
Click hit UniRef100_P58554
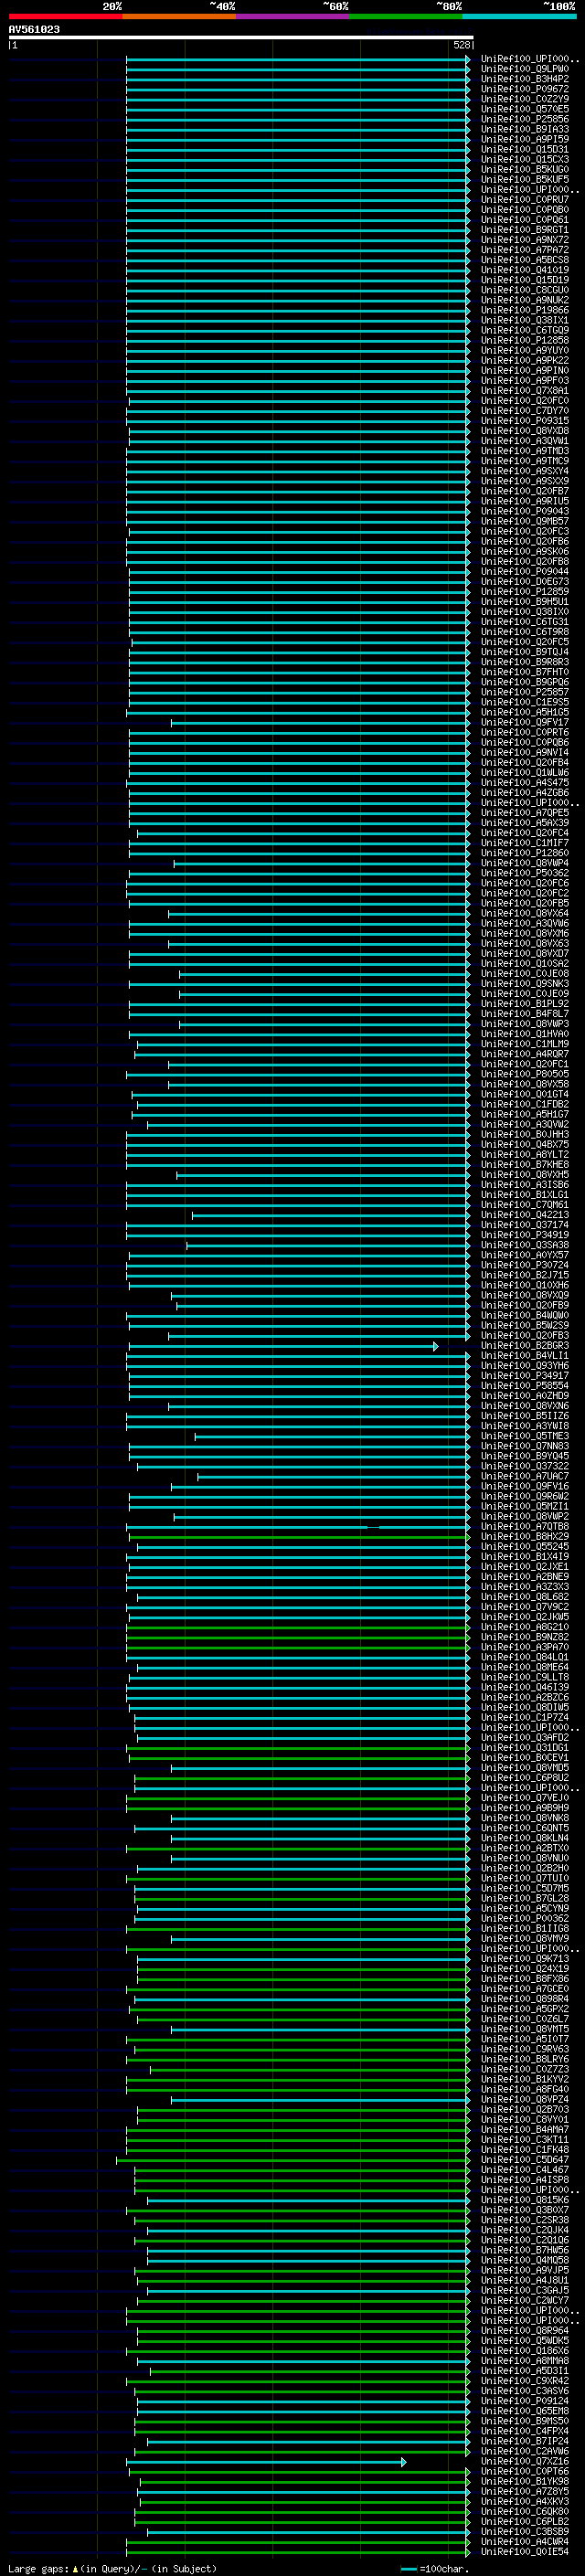525,1386
